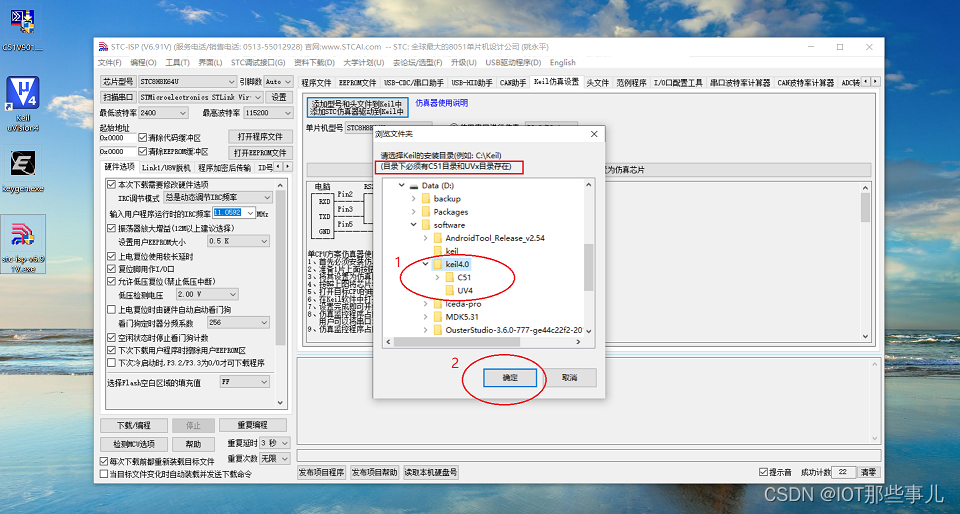
Task: Open the 引脚数 Auto dropdown
Action: [x=279, y=81]
